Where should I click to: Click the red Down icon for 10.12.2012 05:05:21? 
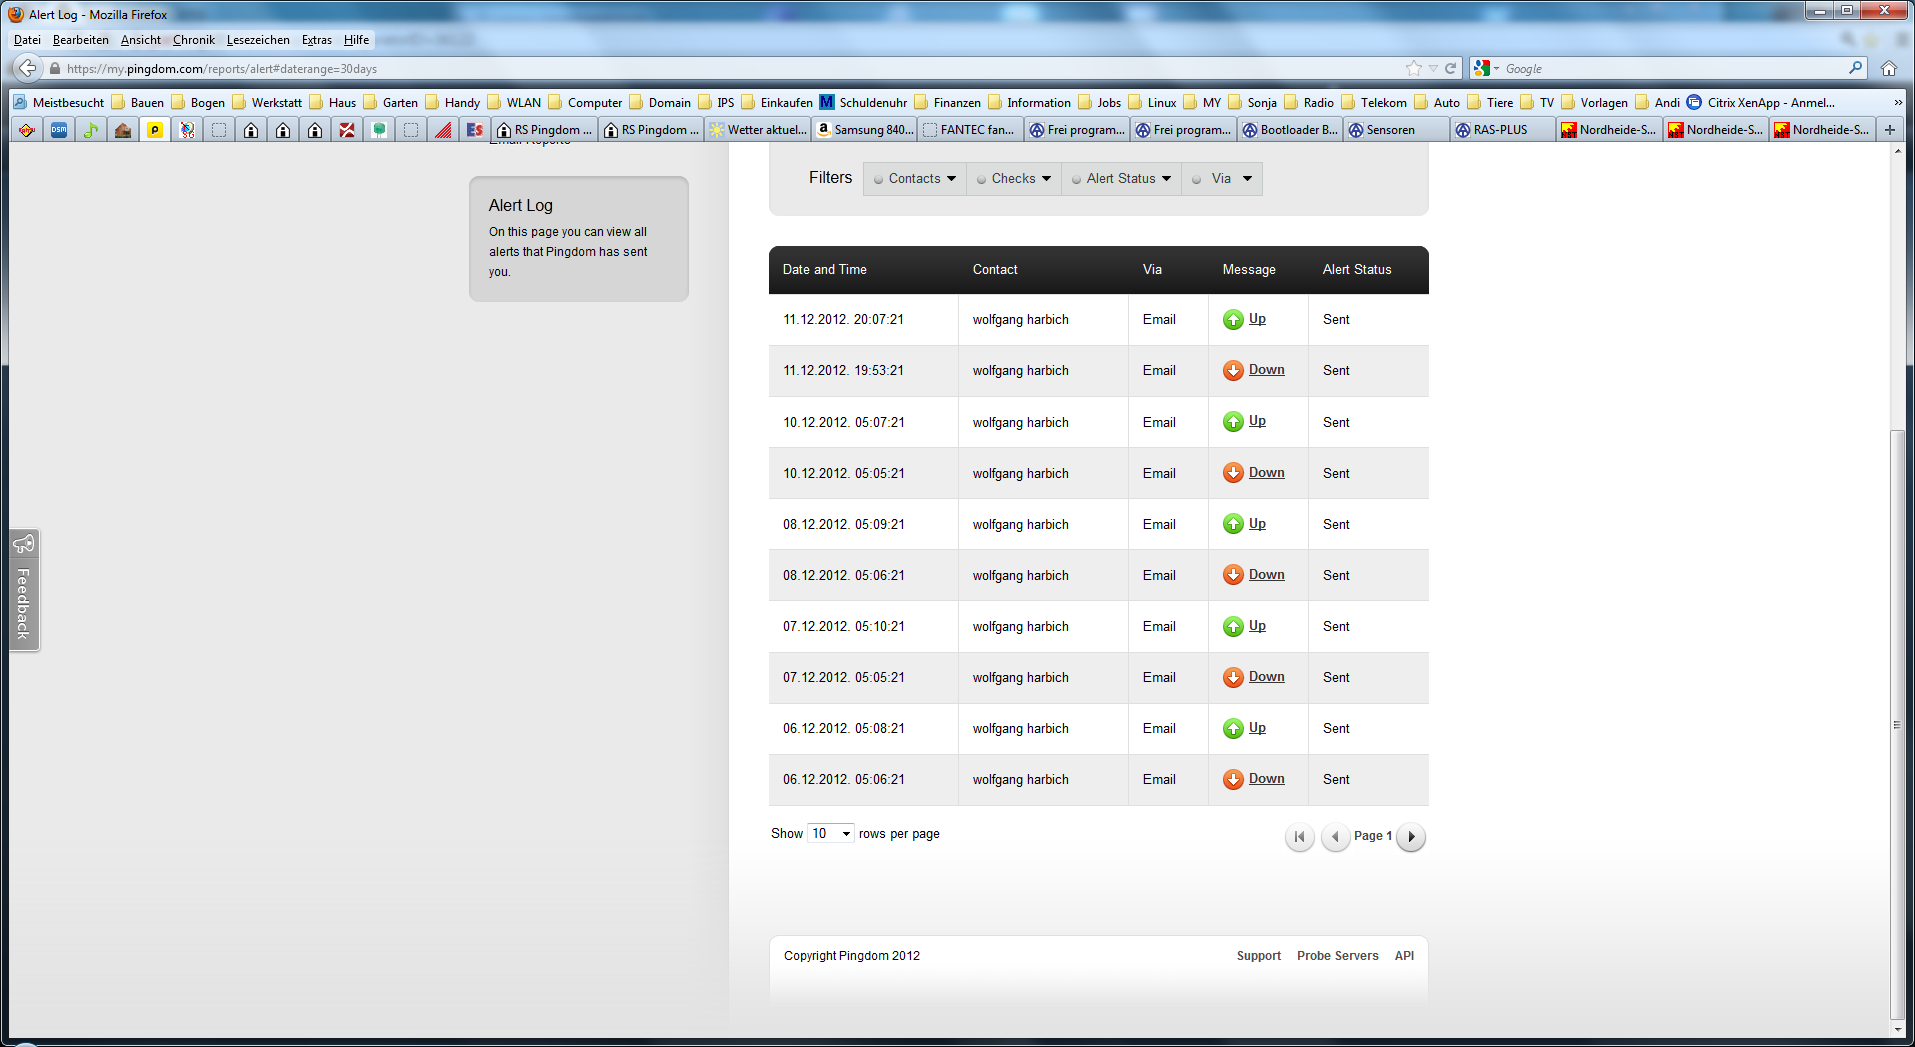coord(1233,473)
